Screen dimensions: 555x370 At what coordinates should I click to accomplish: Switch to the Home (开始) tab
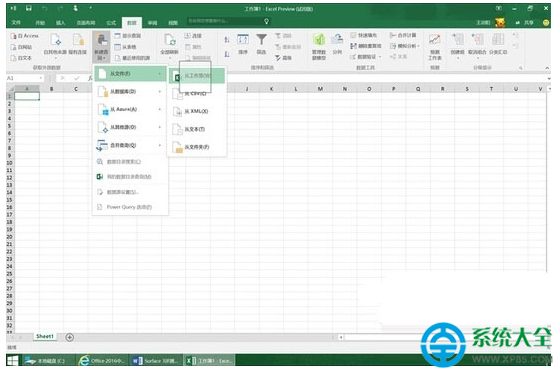(40, 23)
